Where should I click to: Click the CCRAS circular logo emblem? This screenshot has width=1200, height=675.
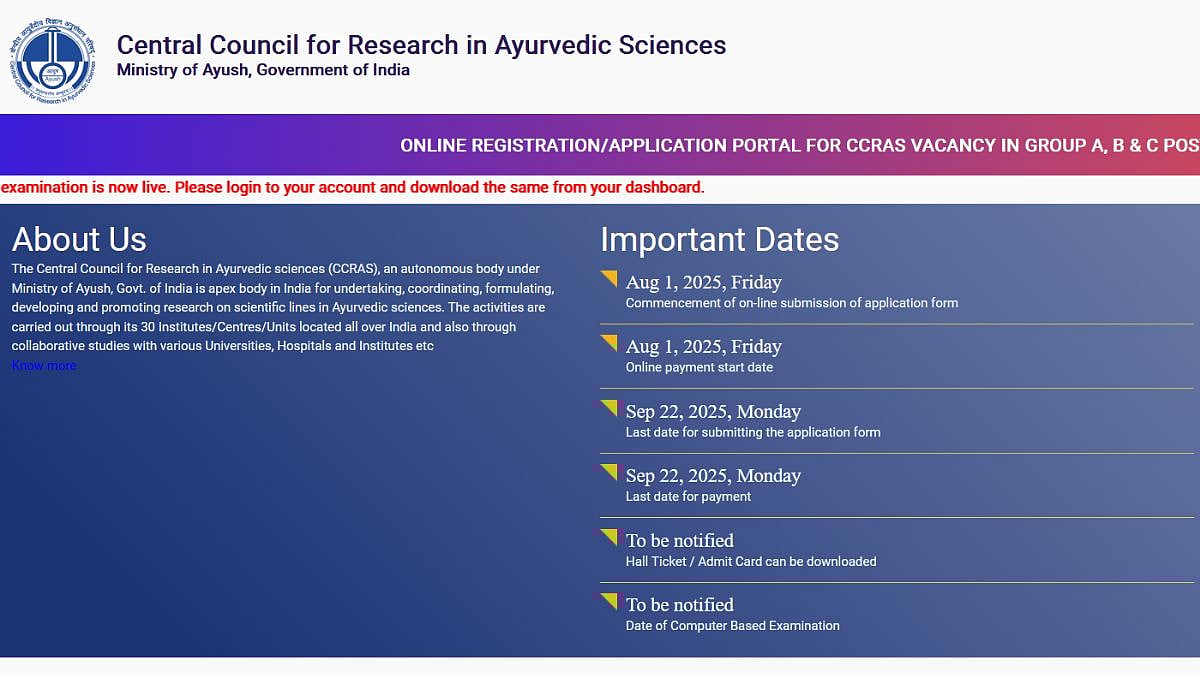[56, 57]
